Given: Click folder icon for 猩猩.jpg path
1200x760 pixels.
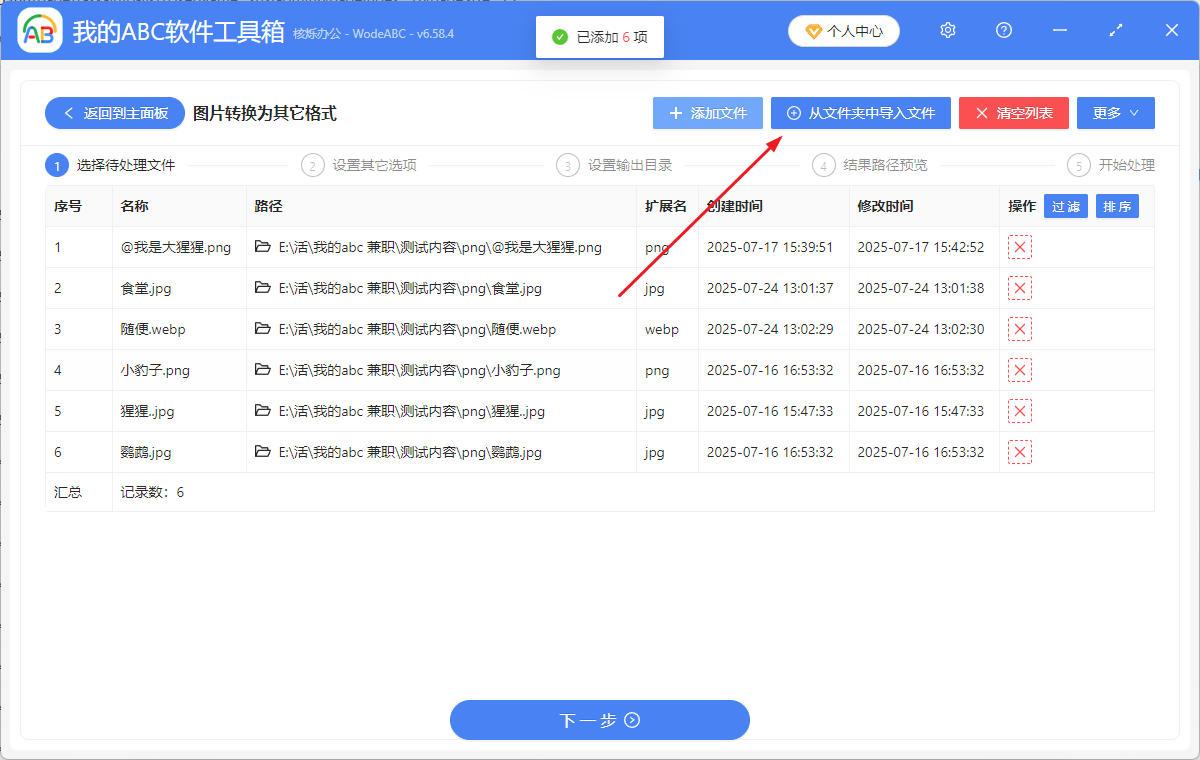Looking at the screenshot, I should [x=263, y=411].
